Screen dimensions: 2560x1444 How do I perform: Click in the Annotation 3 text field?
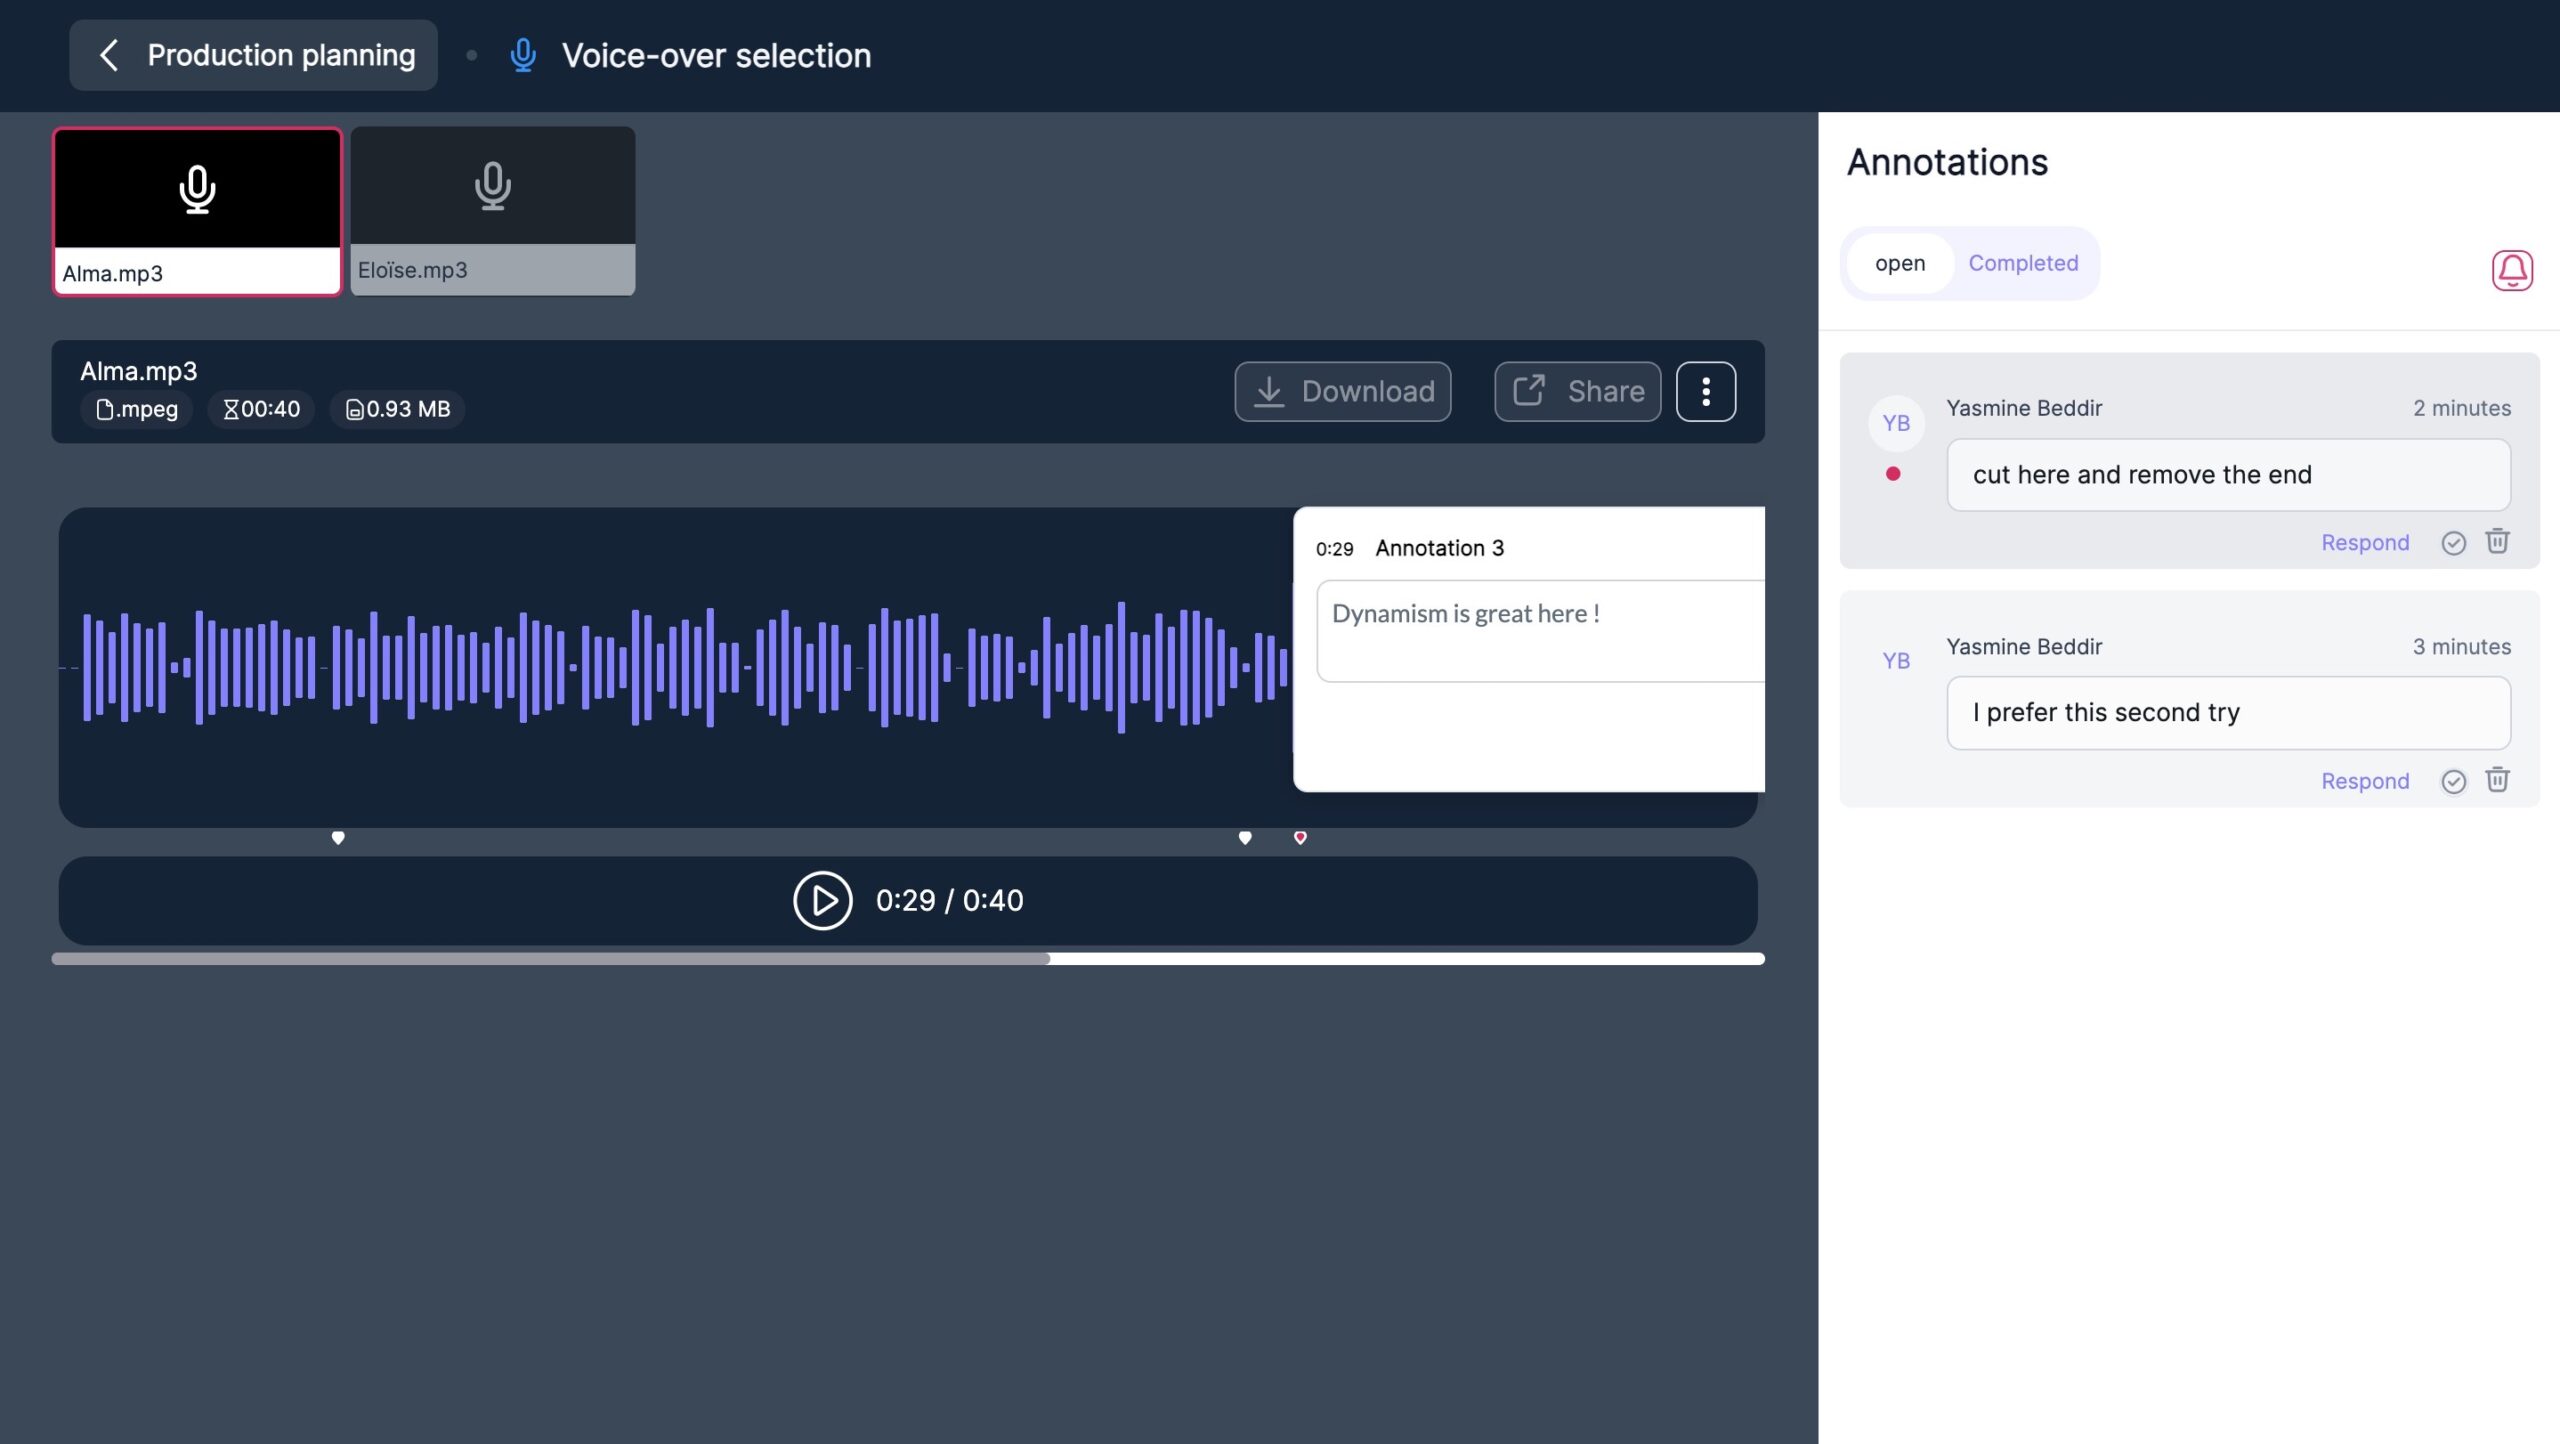pos(1540,631)
